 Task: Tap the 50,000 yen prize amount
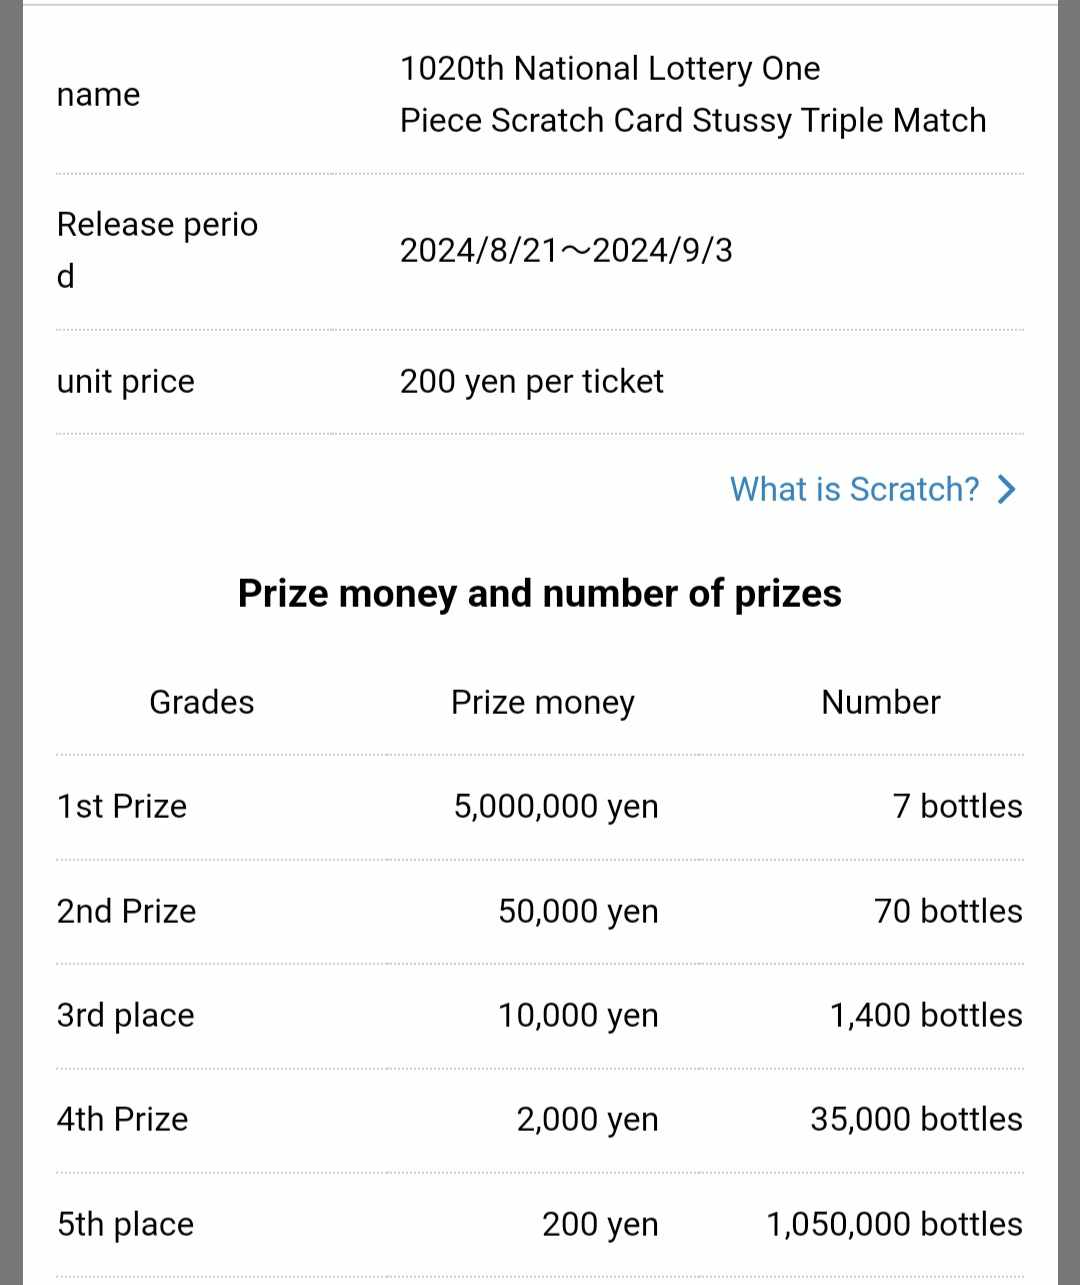coord(578,911)
